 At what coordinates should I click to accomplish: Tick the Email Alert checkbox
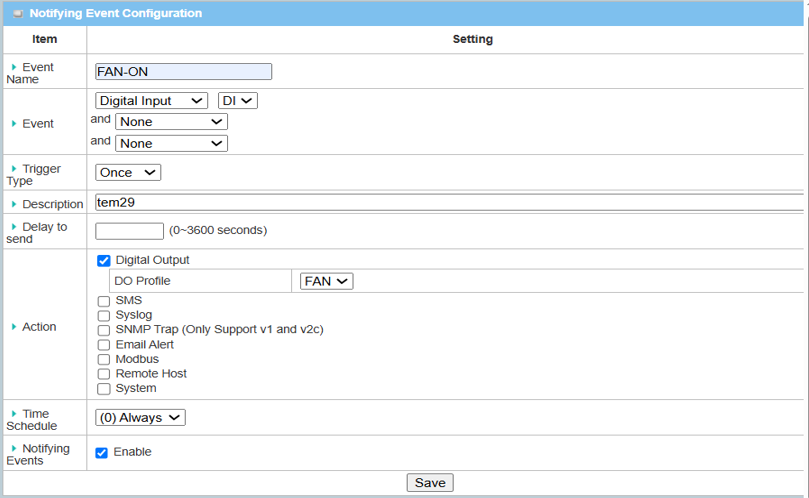pos(104,345)
